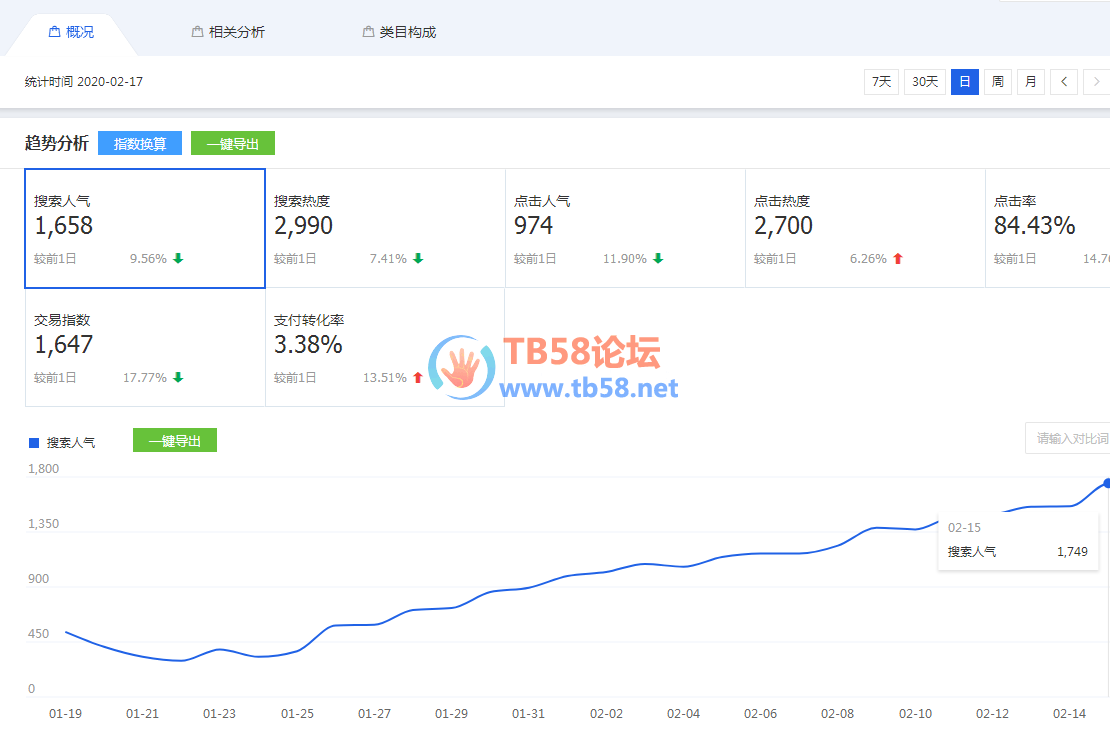The width and height of the screenshot is (1110, 735).
Task: Click the green down arrow beside 9.56%
Action: (178, 258)
